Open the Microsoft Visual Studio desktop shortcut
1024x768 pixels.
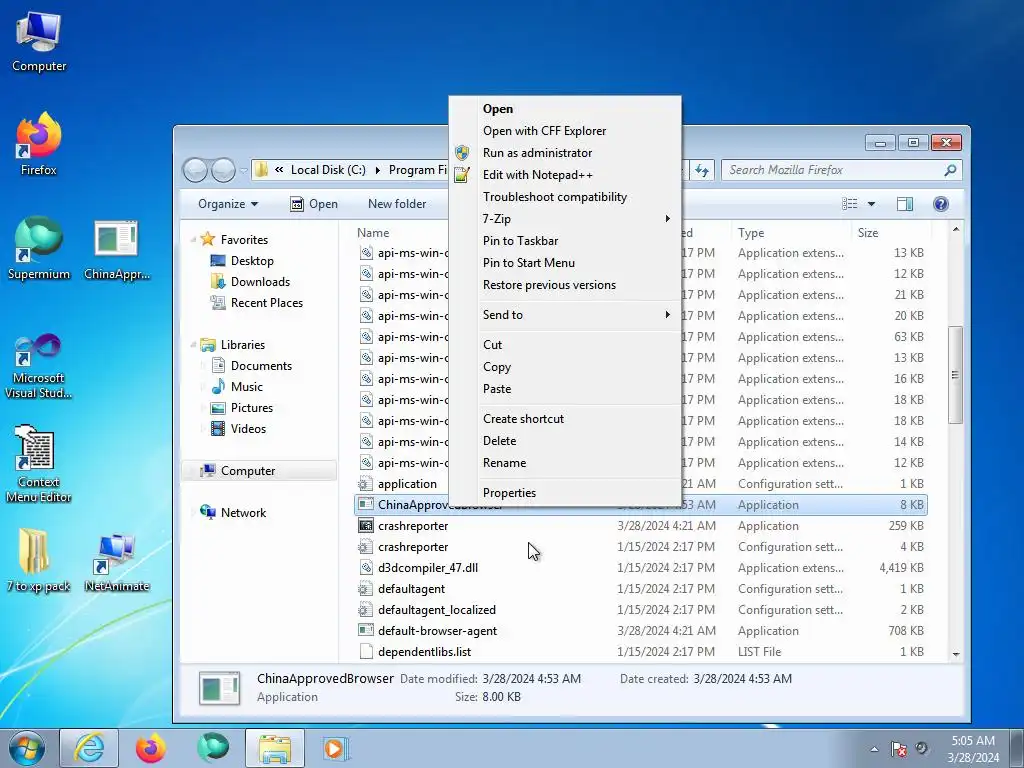tap(39, 366)
